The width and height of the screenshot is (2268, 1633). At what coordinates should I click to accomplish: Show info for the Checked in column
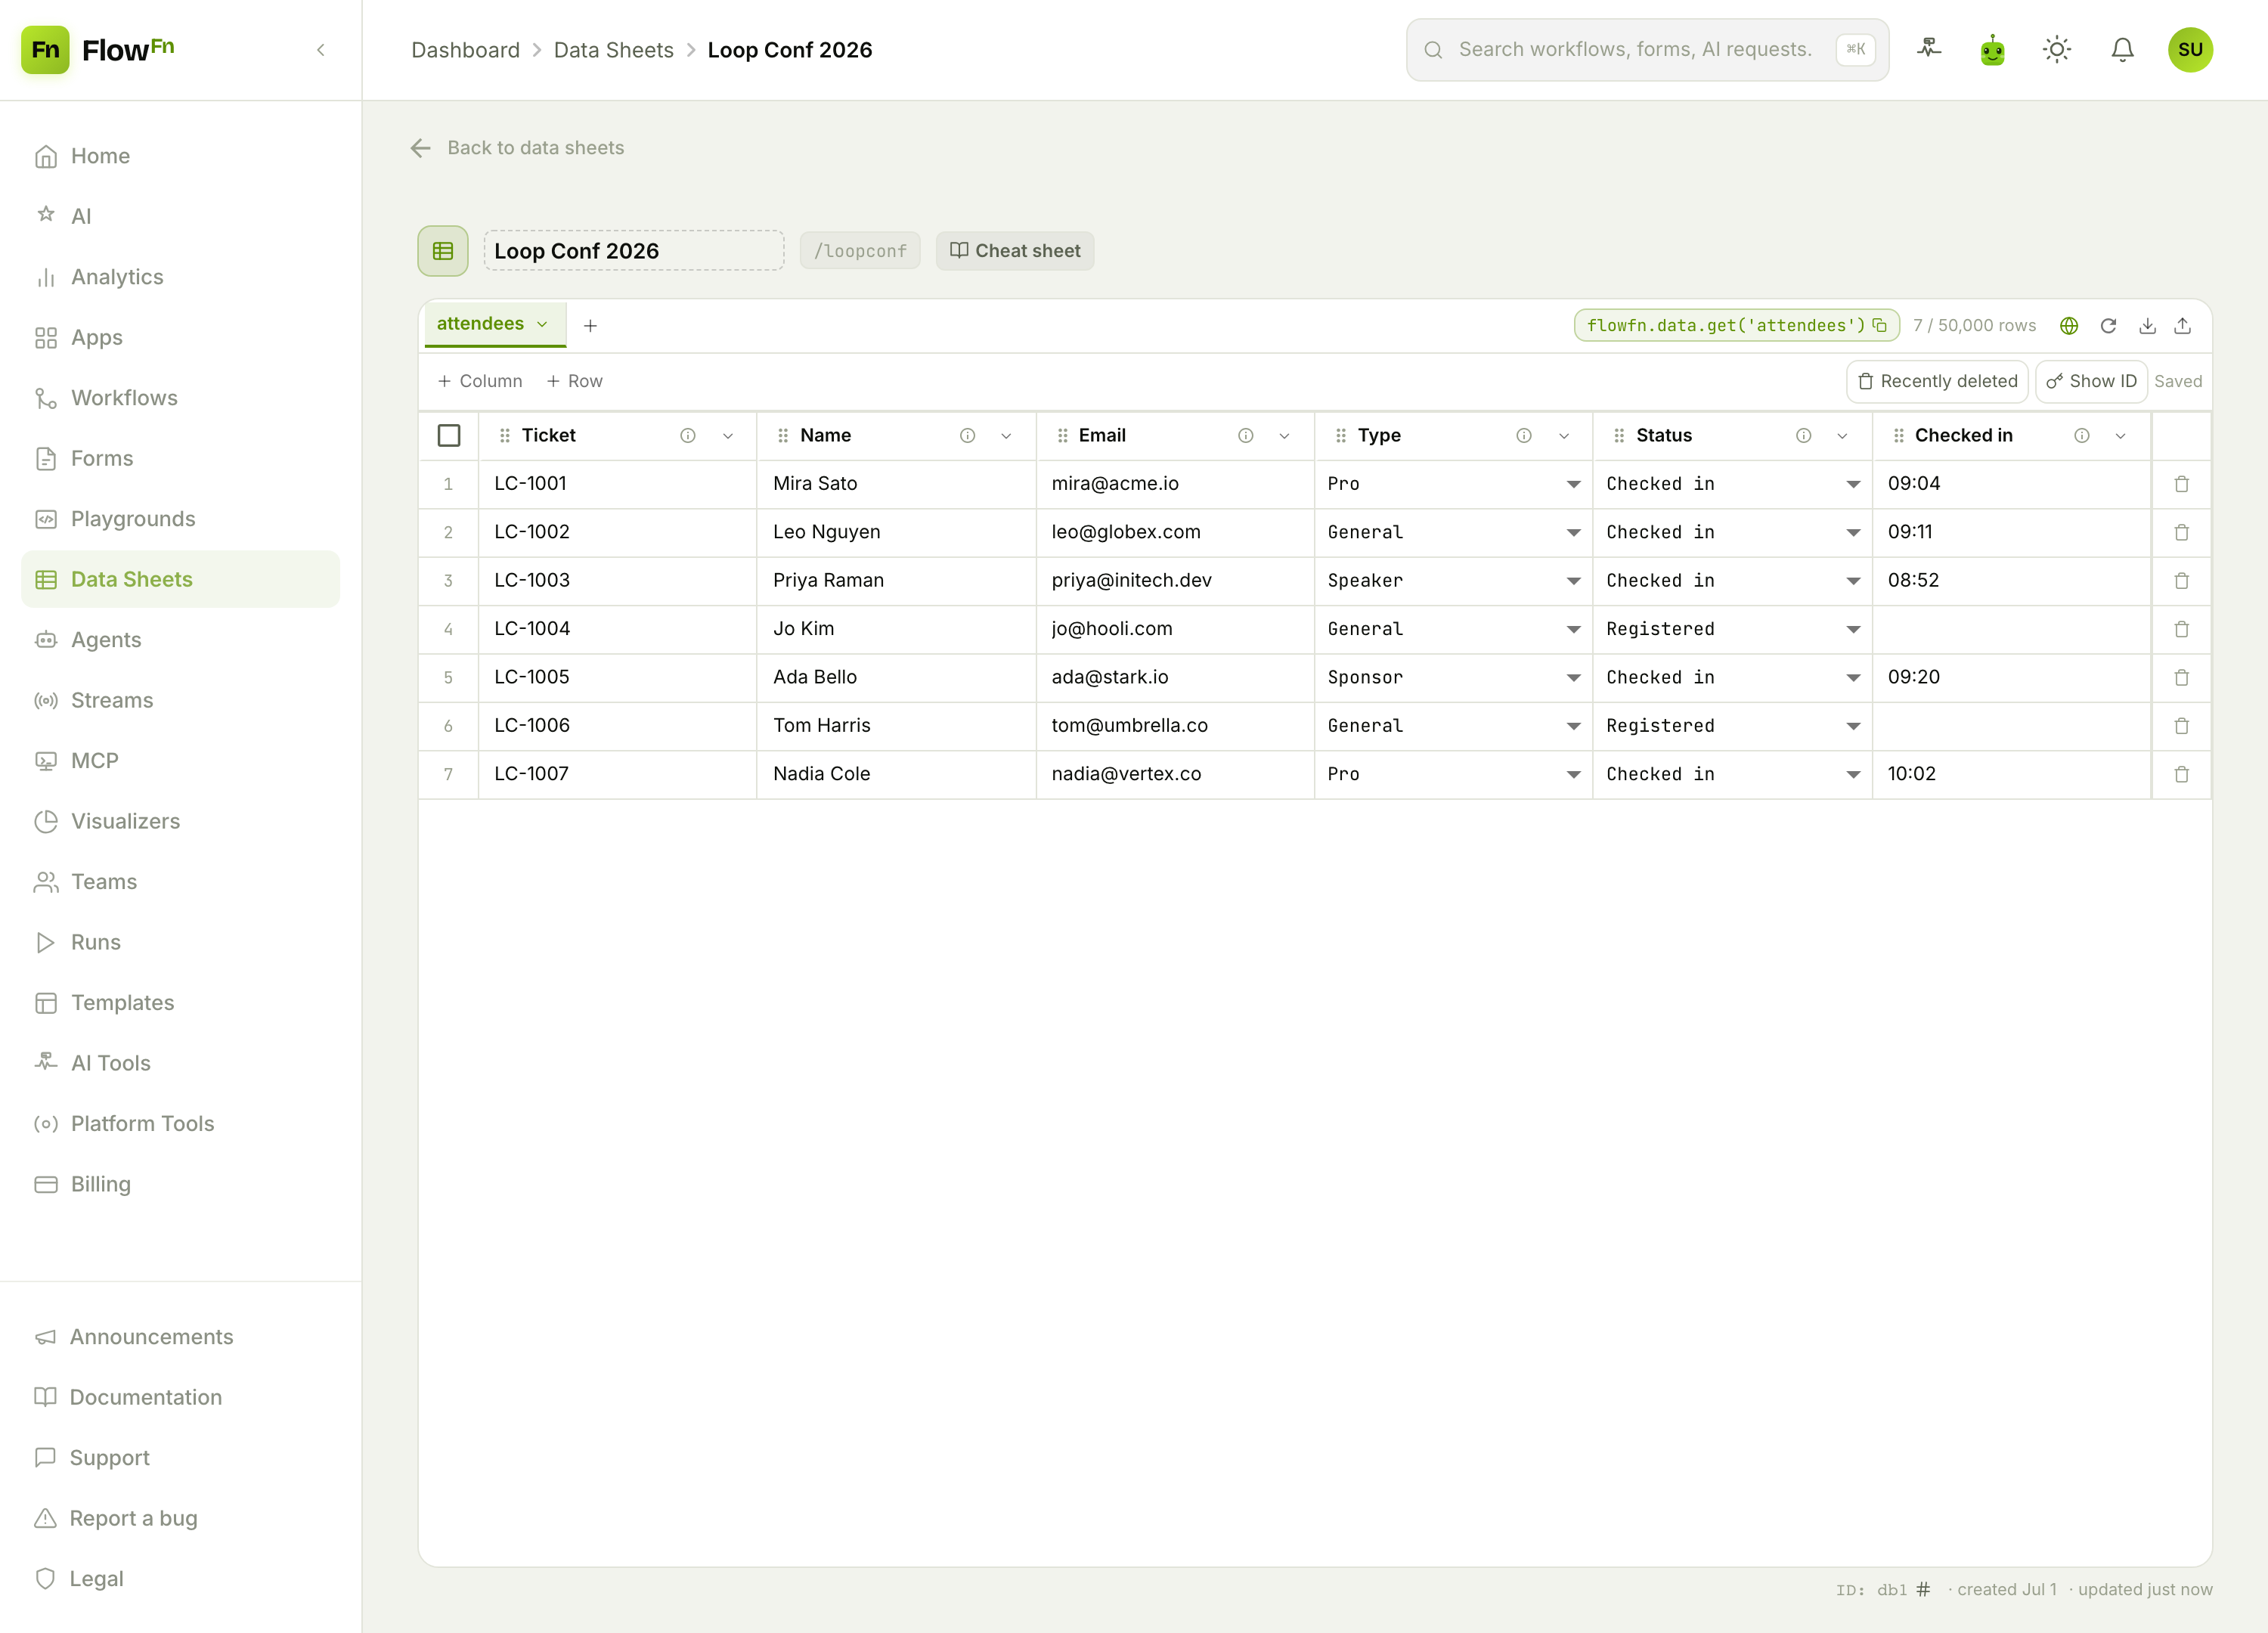pyautogui.click(x=2081, y=436)
